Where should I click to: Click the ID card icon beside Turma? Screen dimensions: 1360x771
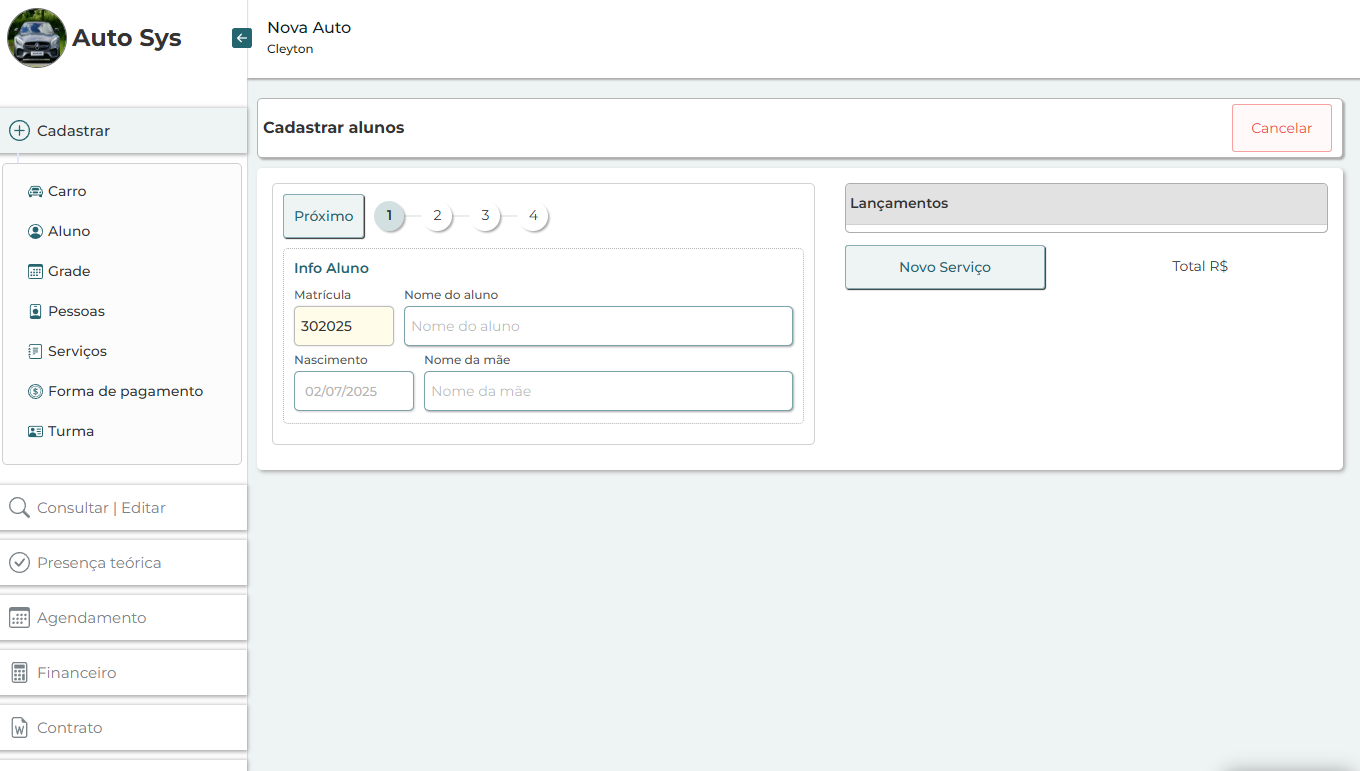click(x=35, y=431)
